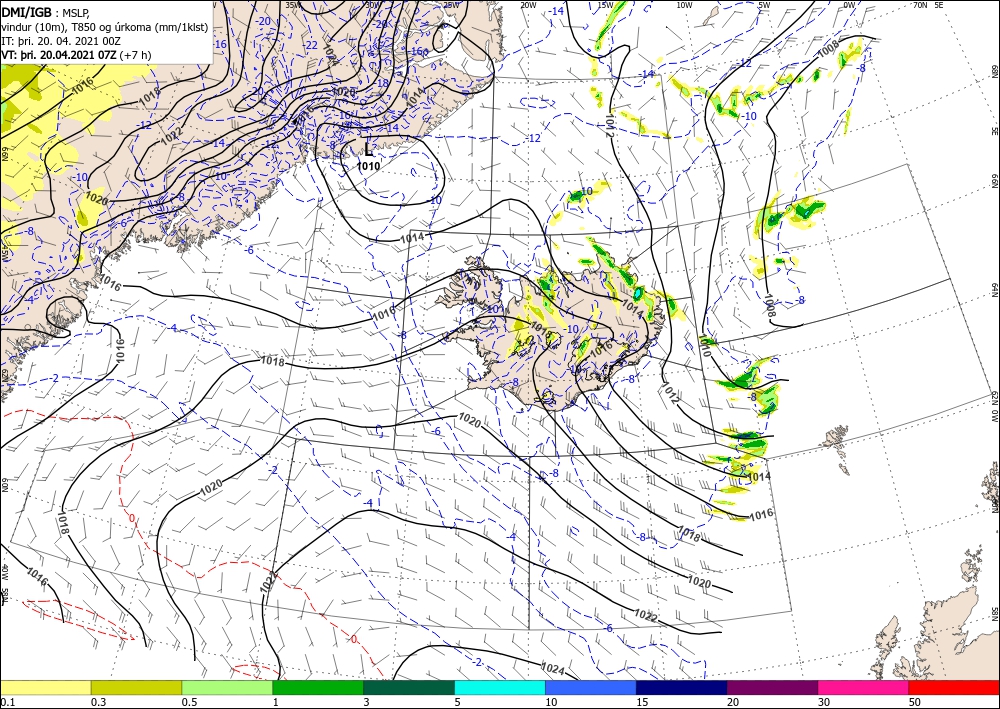
Task: Click the legend value 5
Action: click(458, 702)
